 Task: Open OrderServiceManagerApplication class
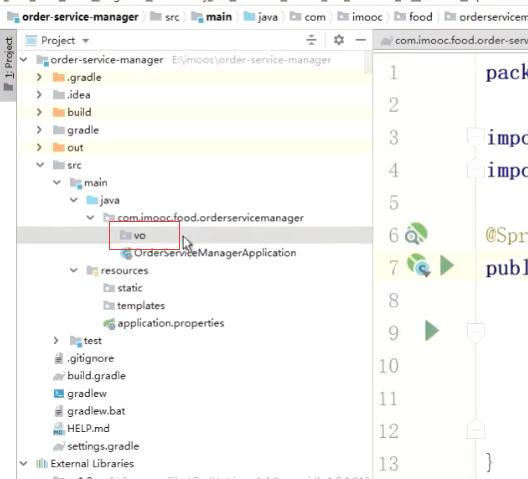(x=215, y=253)
